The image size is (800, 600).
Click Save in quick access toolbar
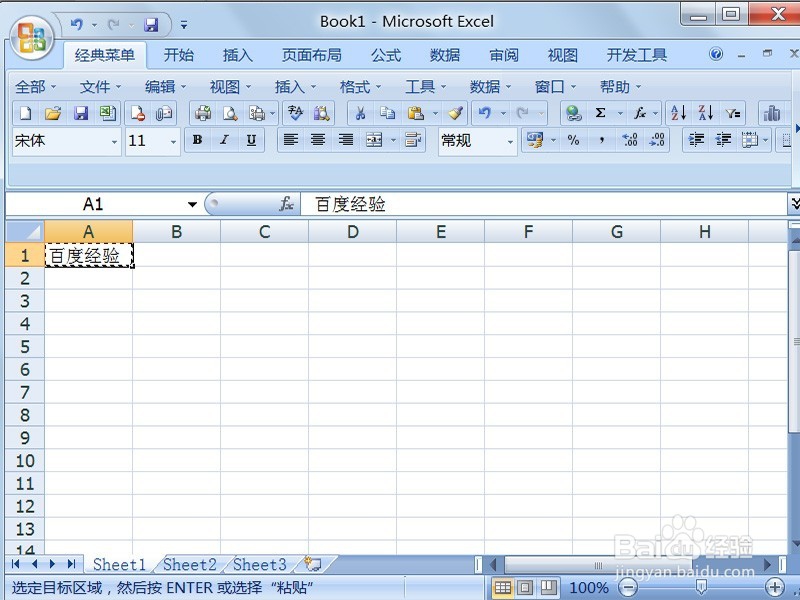click(x=151, y=24)
